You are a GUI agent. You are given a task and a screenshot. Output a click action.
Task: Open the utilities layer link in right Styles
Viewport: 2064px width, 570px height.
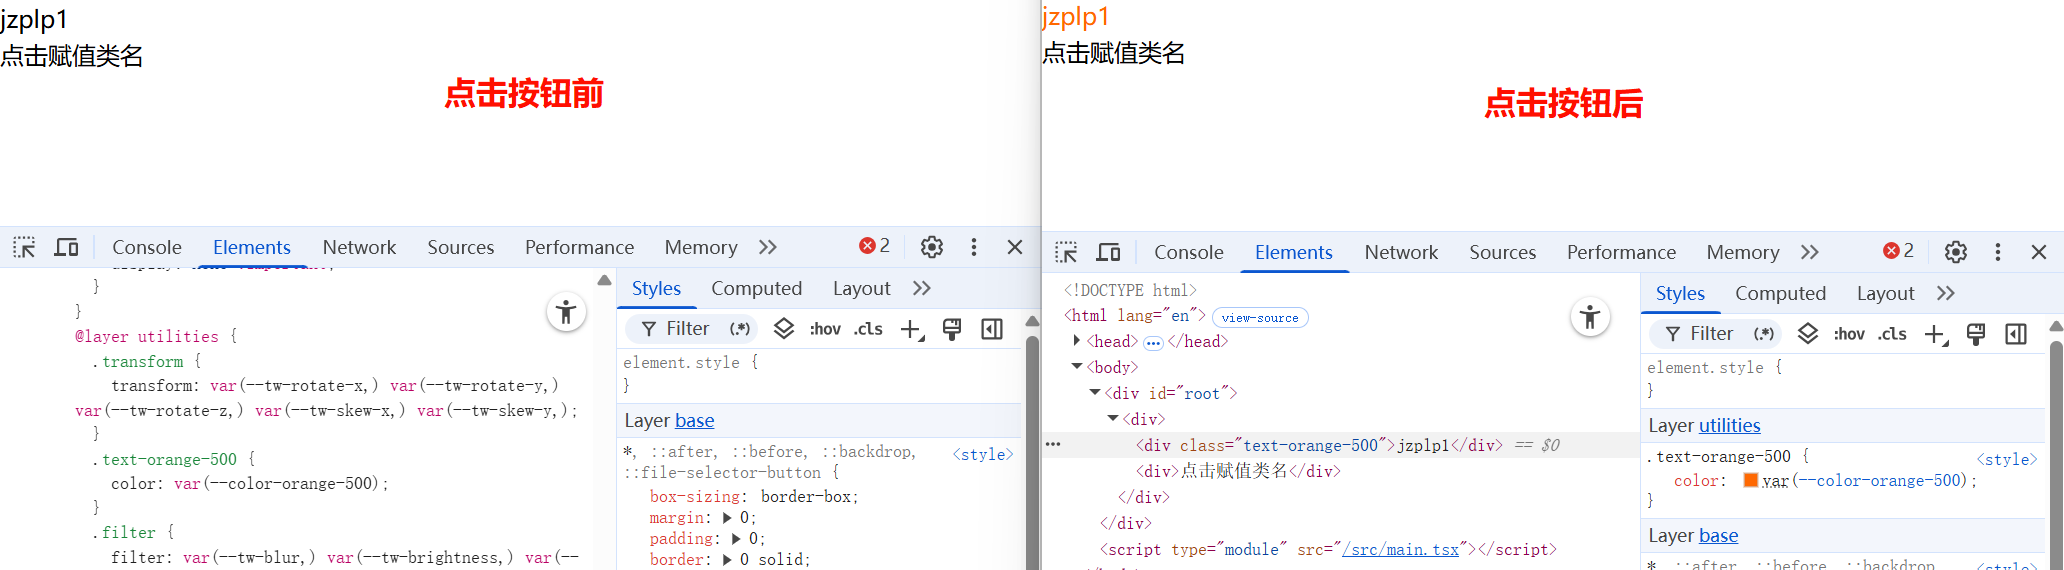point(1730,426)
